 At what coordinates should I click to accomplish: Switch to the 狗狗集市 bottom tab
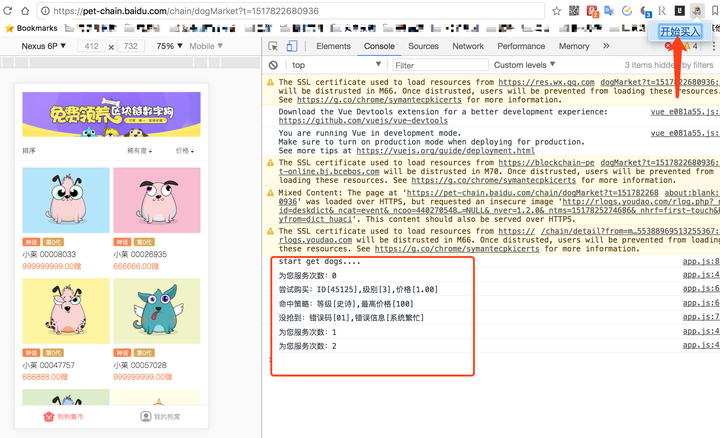coord(63,417)
